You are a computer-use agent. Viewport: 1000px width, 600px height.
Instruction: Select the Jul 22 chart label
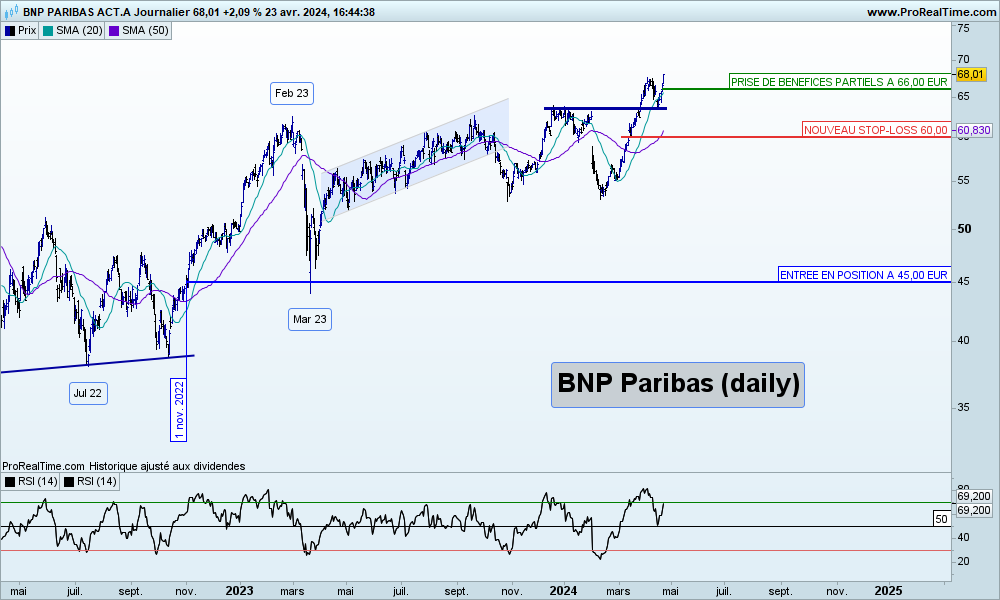pyautogui.click(x=87, y=393)
